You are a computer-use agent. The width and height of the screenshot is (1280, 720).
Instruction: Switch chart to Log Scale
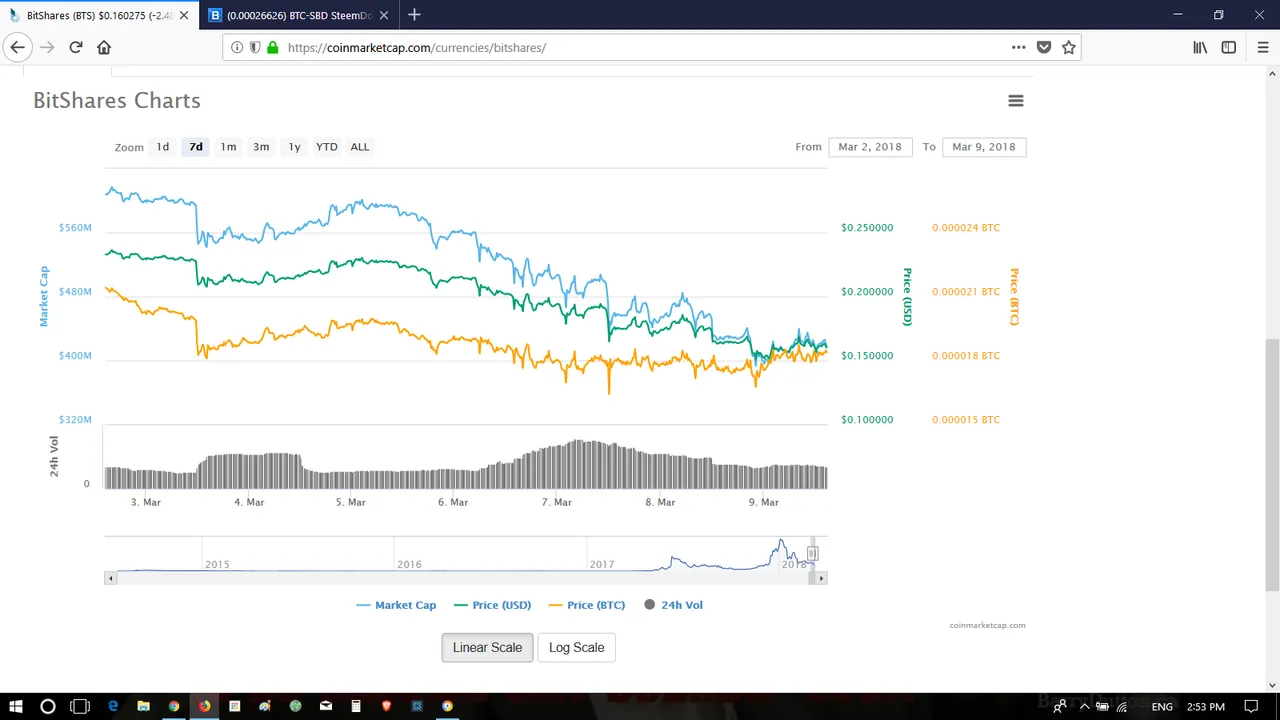coord(576,648)
